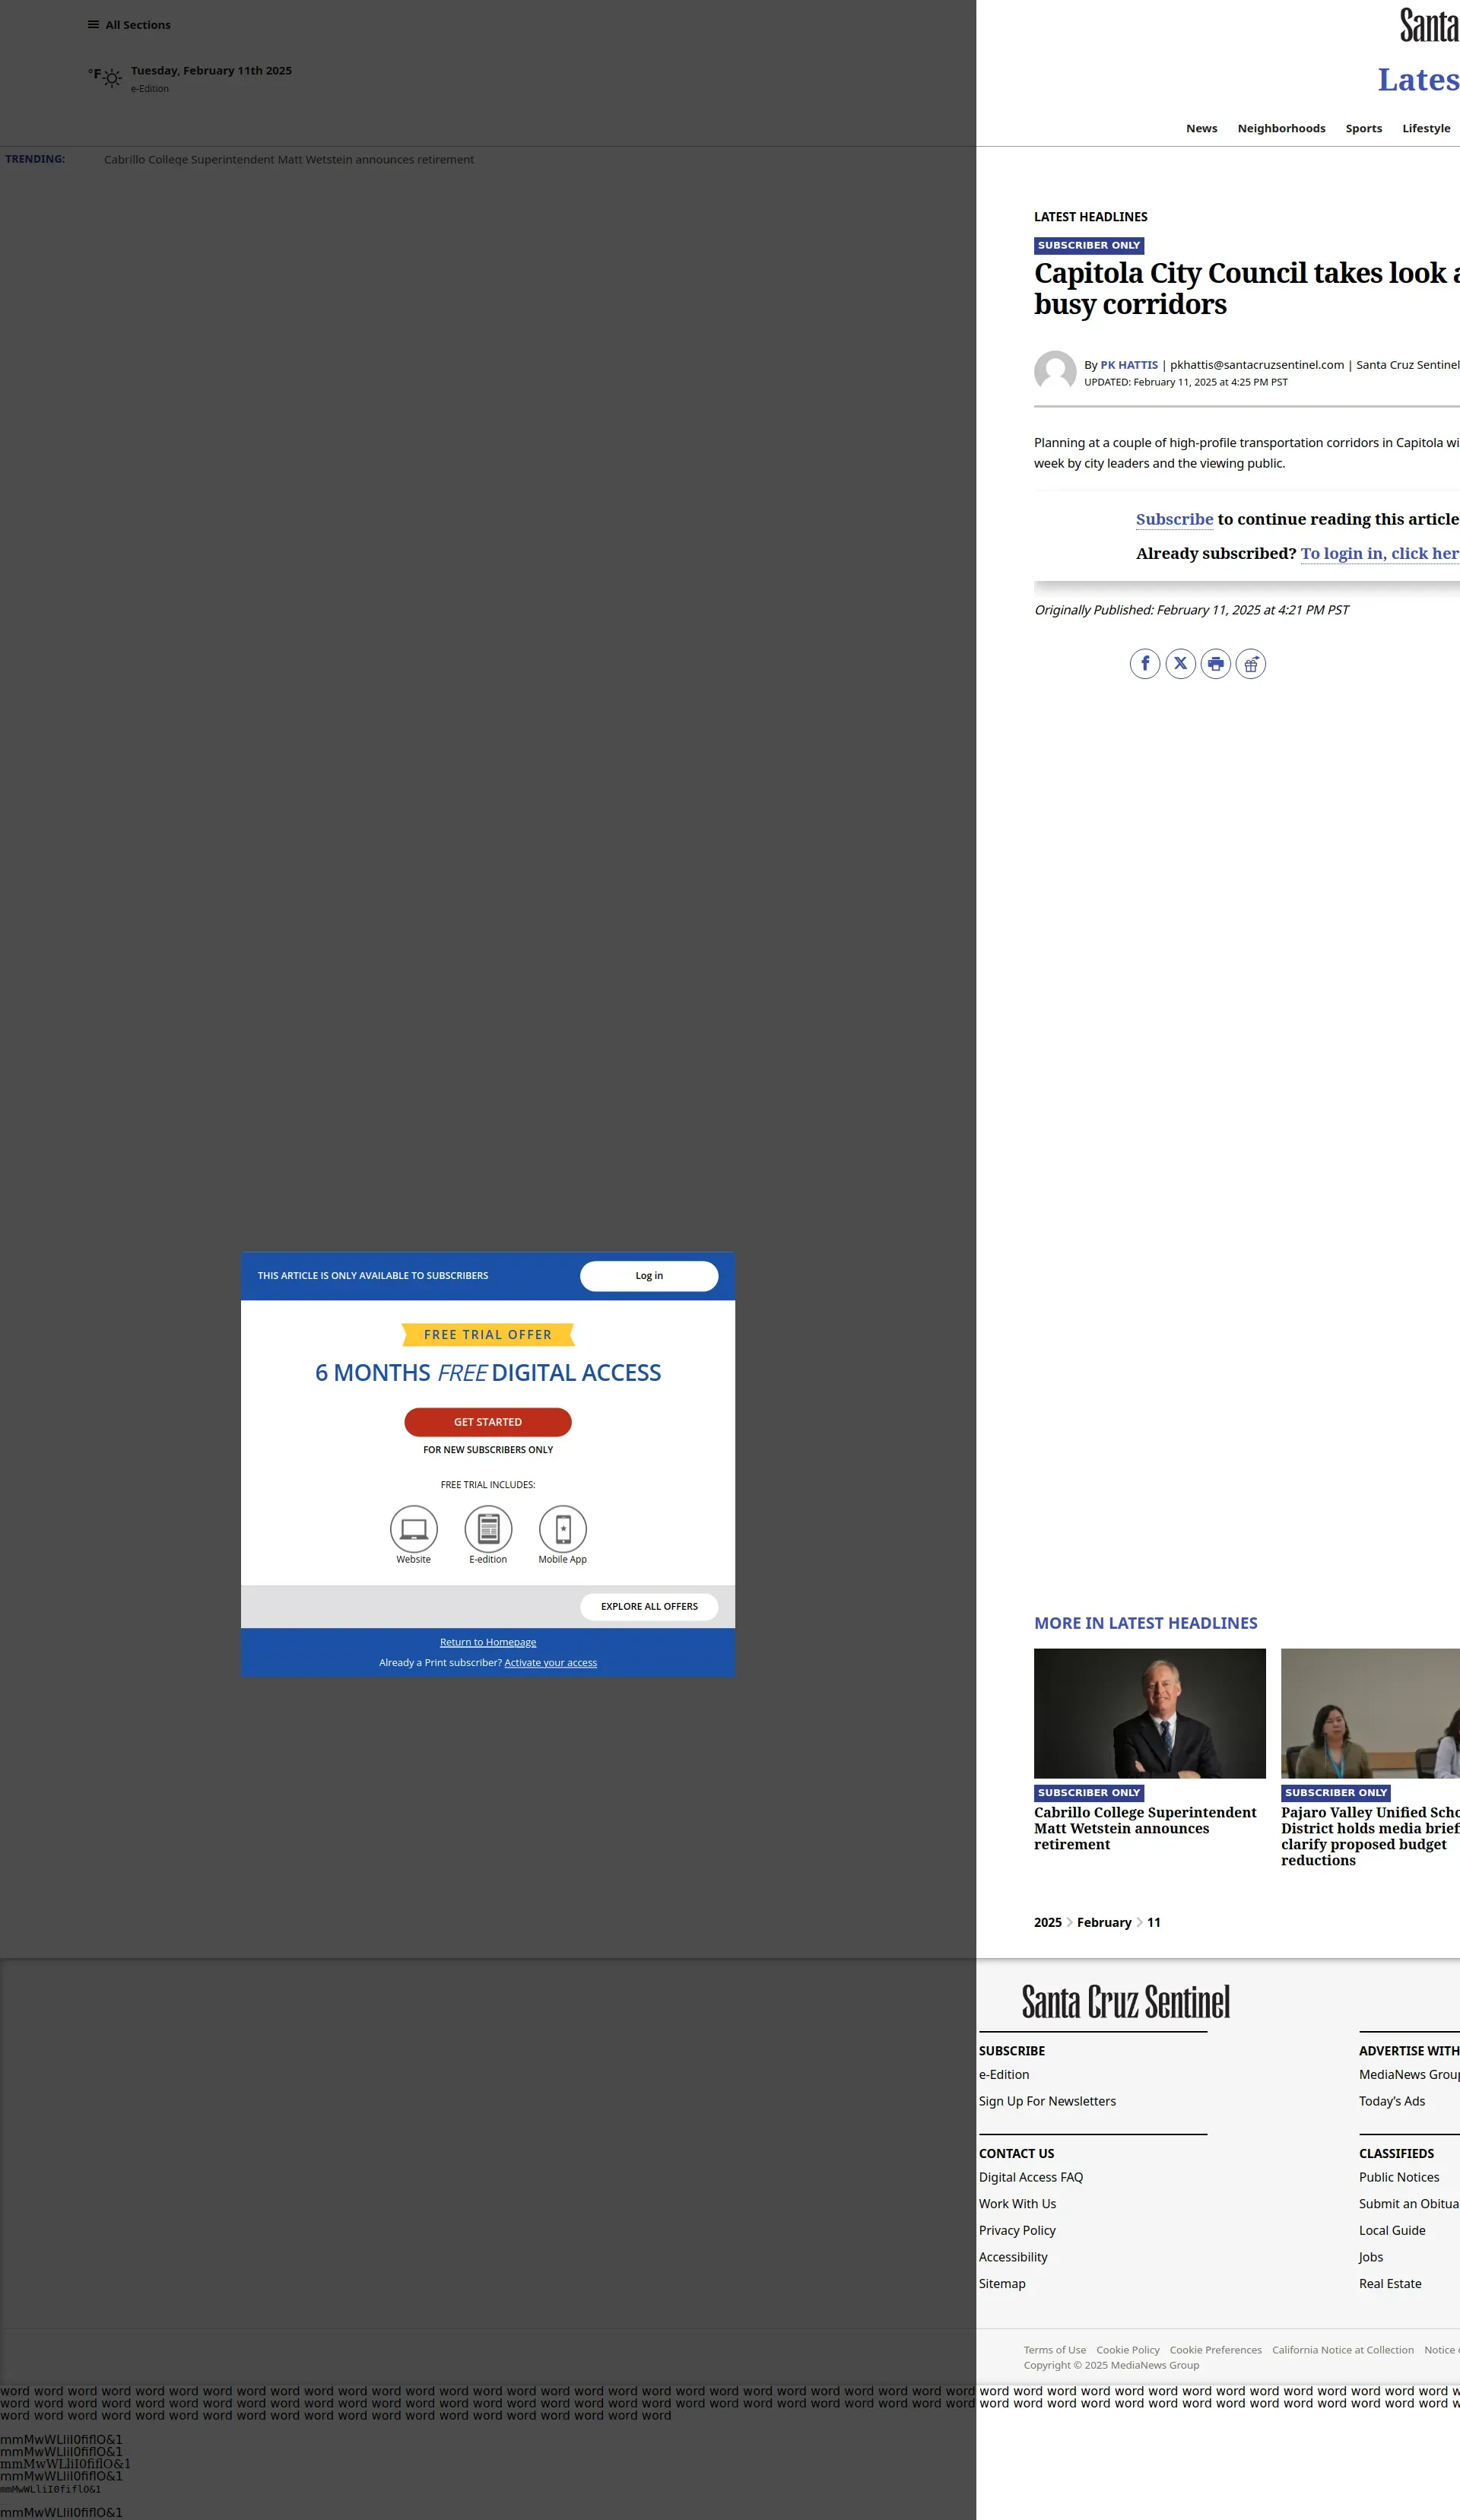1460x2520 pixels.
Task: Open the News menu item
Action: click(x=1201, y=128)
